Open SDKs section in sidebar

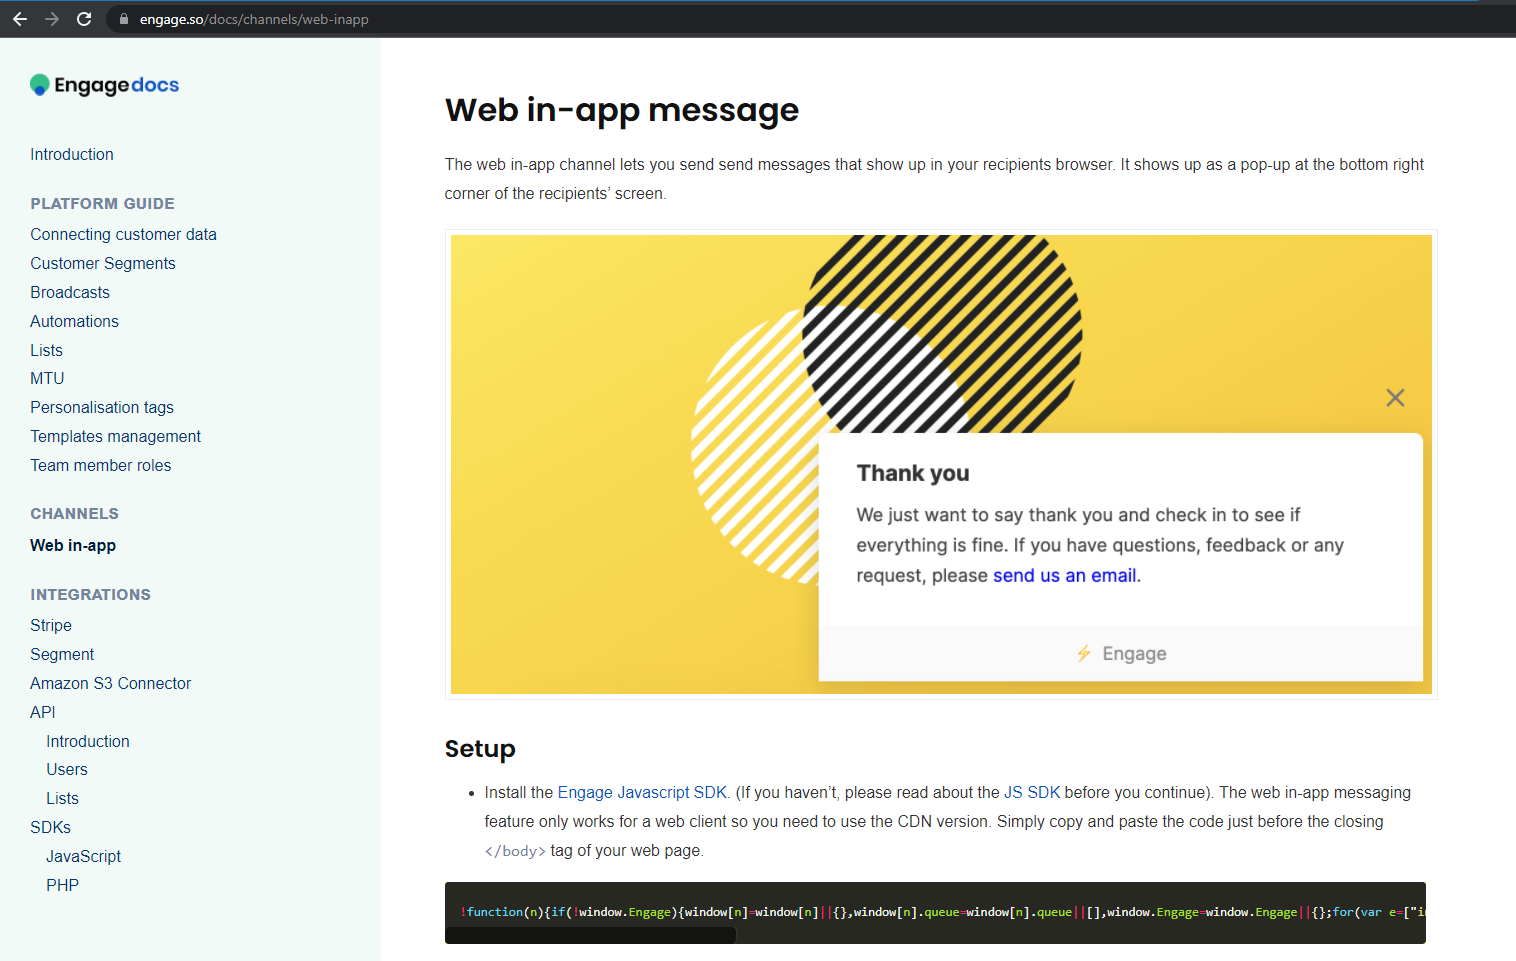(50, 827)
